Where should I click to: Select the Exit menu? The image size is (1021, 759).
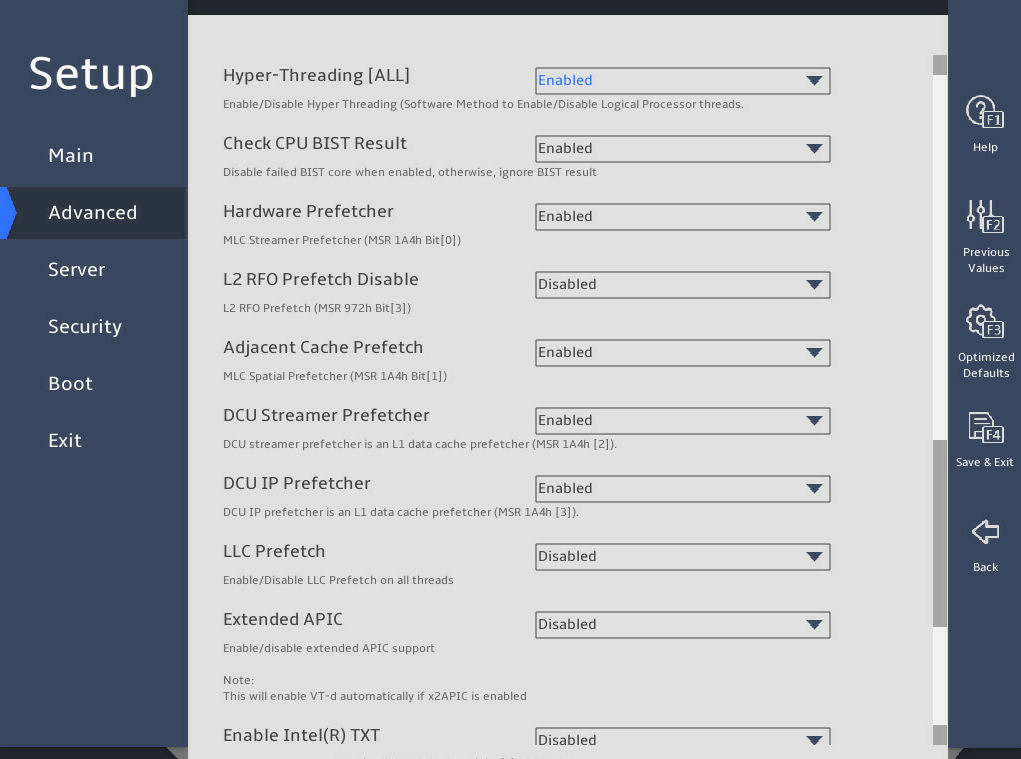pyautogui.click(x=65, y=441)
